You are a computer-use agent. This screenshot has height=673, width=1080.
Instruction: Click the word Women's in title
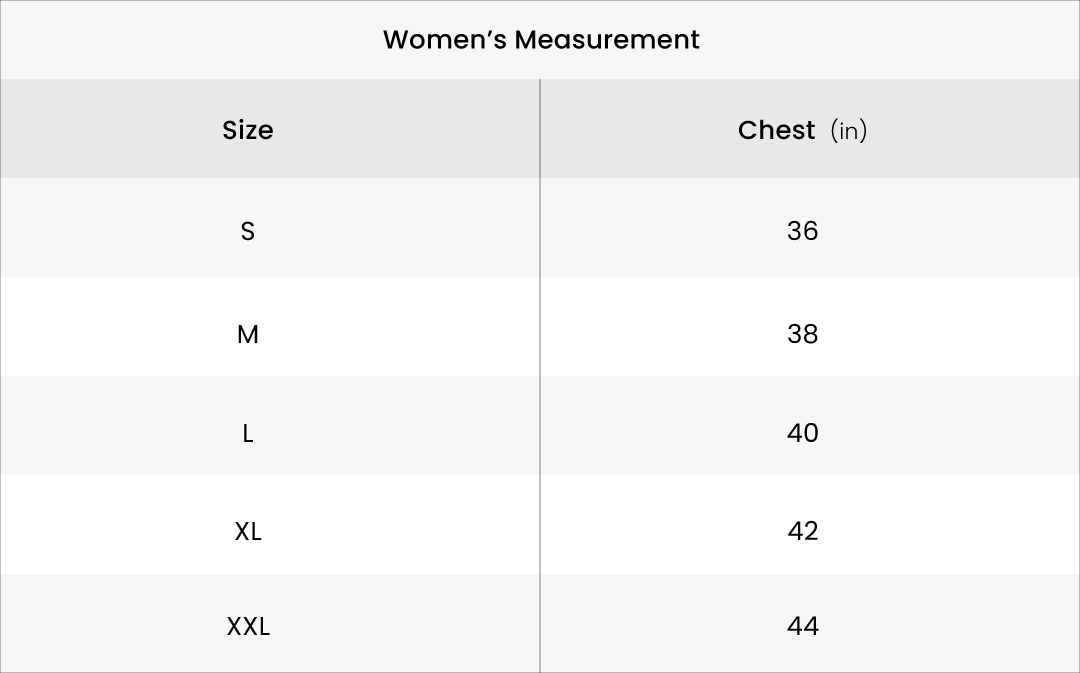tap(445, 40)
